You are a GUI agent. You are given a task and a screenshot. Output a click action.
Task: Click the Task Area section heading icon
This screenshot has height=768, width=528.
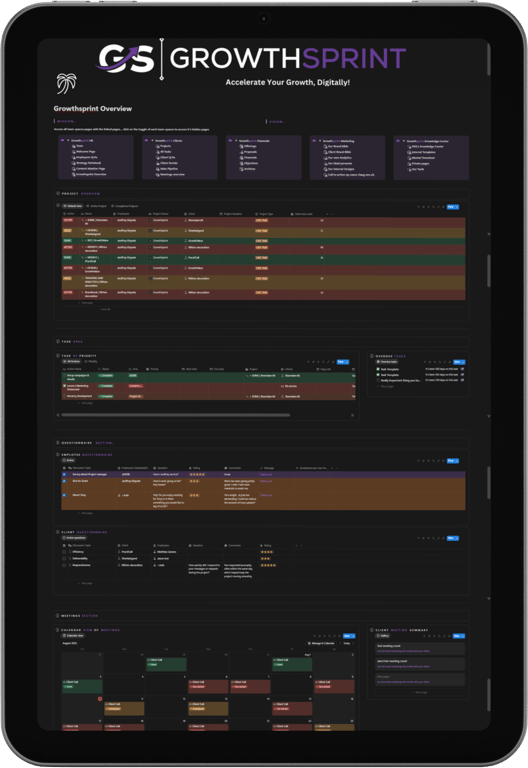[58, 341]
